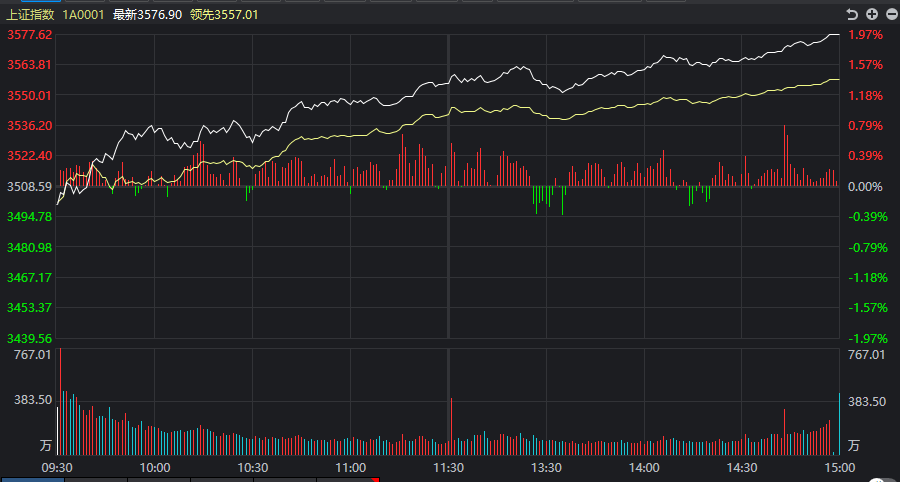
Task: Click the 领先3557.01 leading indicator label
Action: (x=224, y=15)
